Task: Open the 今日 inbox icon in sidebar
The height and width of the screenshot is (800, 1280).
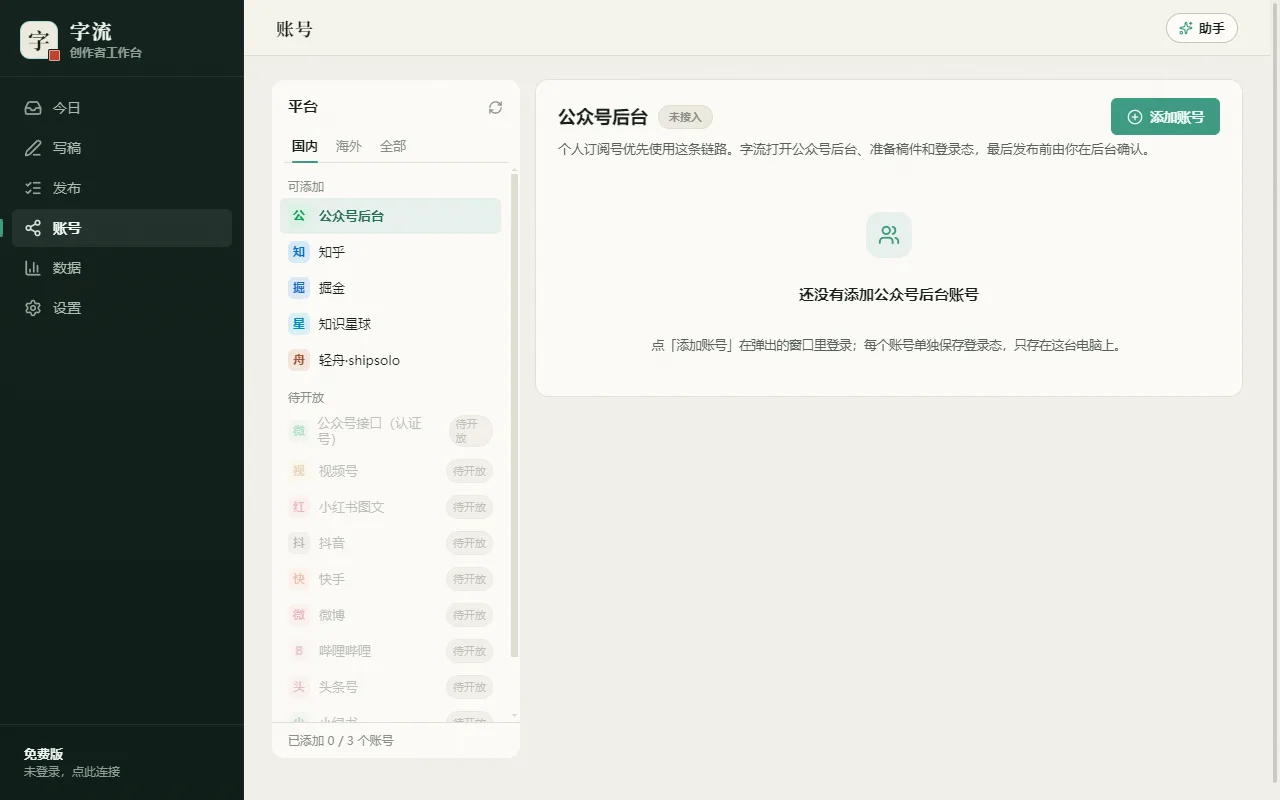Action: pos(33,108)
